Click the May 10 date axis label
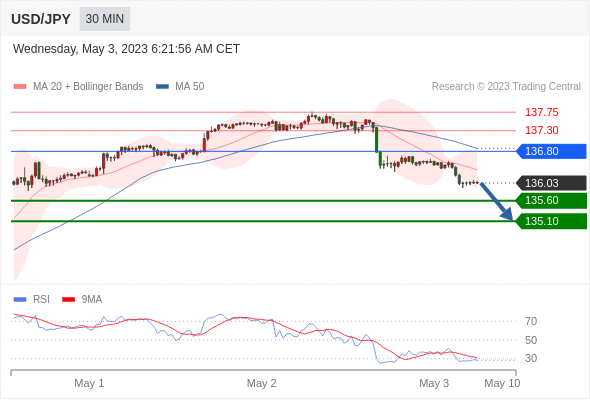Screen dimensions: 590x400 (502, 383)
